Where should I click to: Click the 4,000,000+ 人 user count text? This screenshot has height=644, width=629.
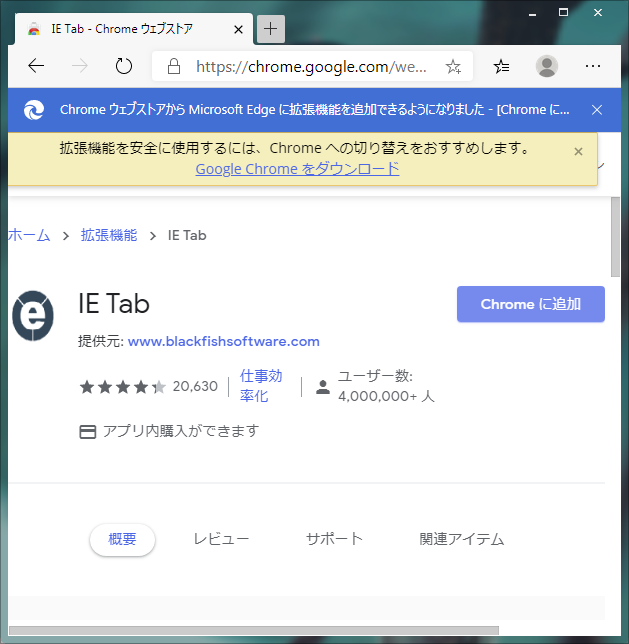coord(386,396)
